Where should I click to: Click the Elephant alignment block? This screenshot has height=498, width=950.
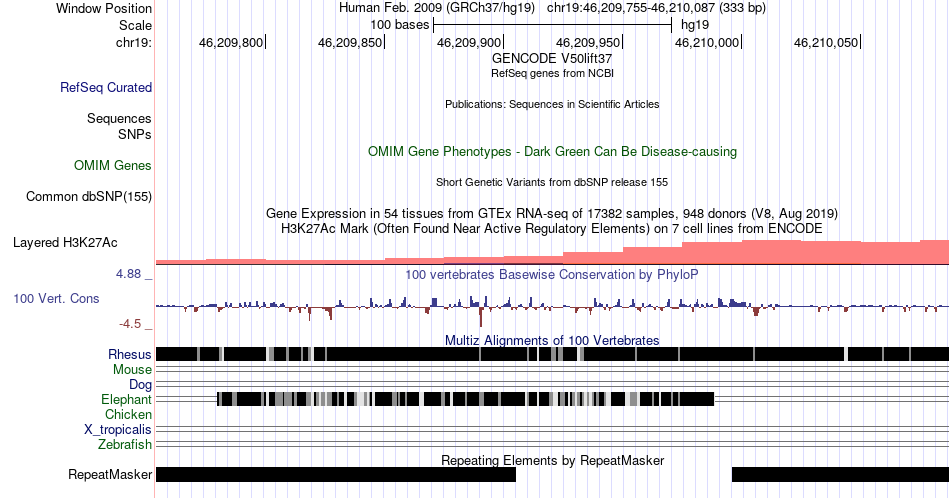pyautogui.click(x=465, y=399)
